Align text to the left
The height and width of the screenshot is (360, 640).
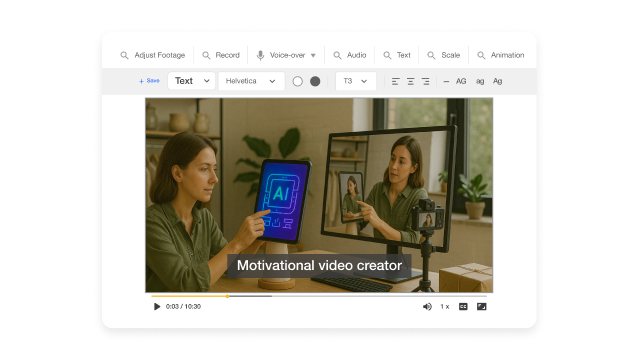tap(396, 81)
